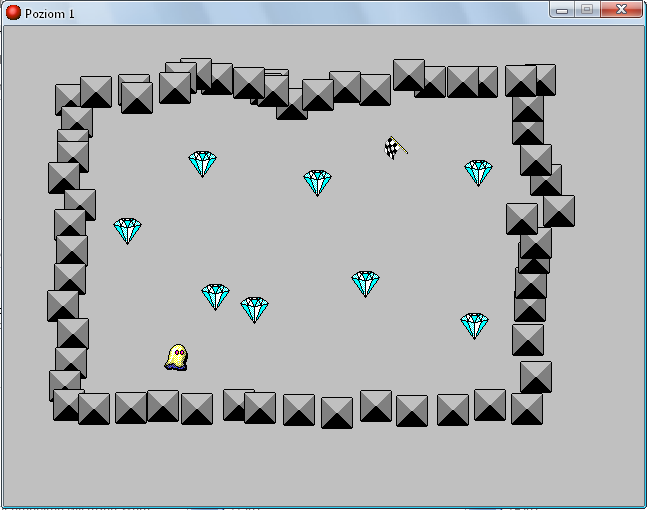Screen dimensions: 647x510
Task: Click the top wall block above the flag
Action: click(408, 75)
